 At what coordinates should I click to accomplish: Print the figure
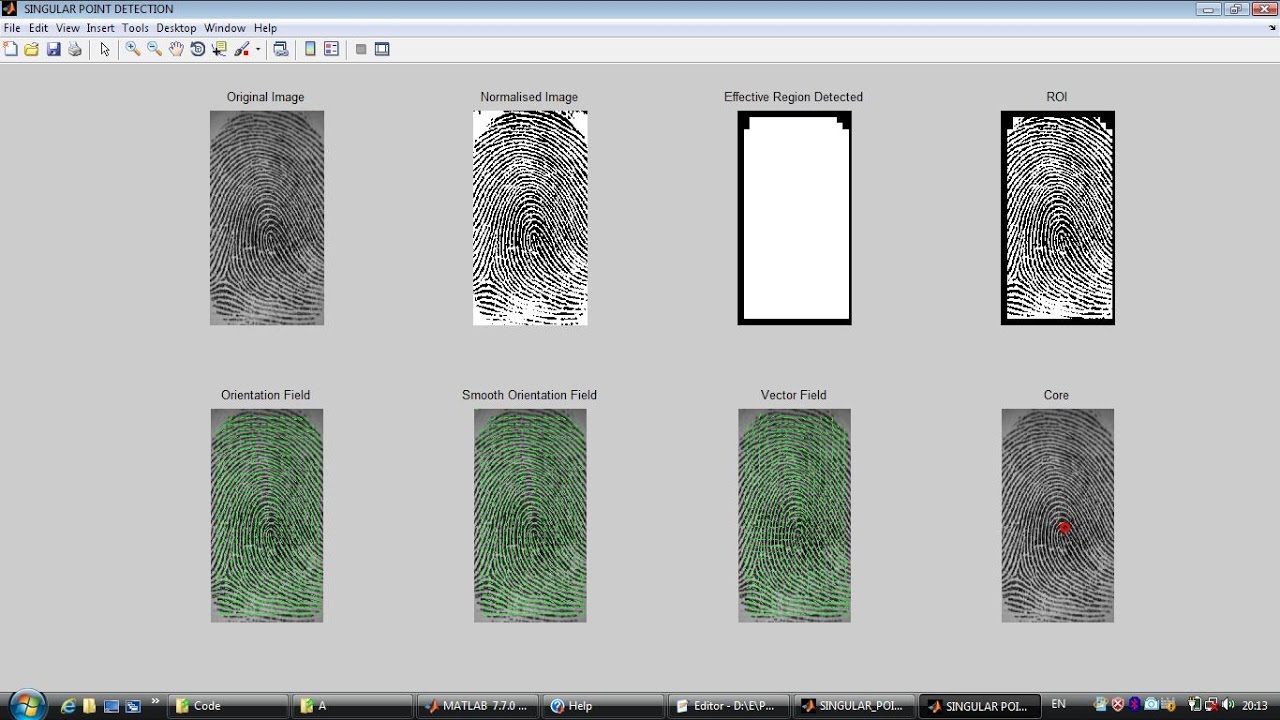click(75, 49)
